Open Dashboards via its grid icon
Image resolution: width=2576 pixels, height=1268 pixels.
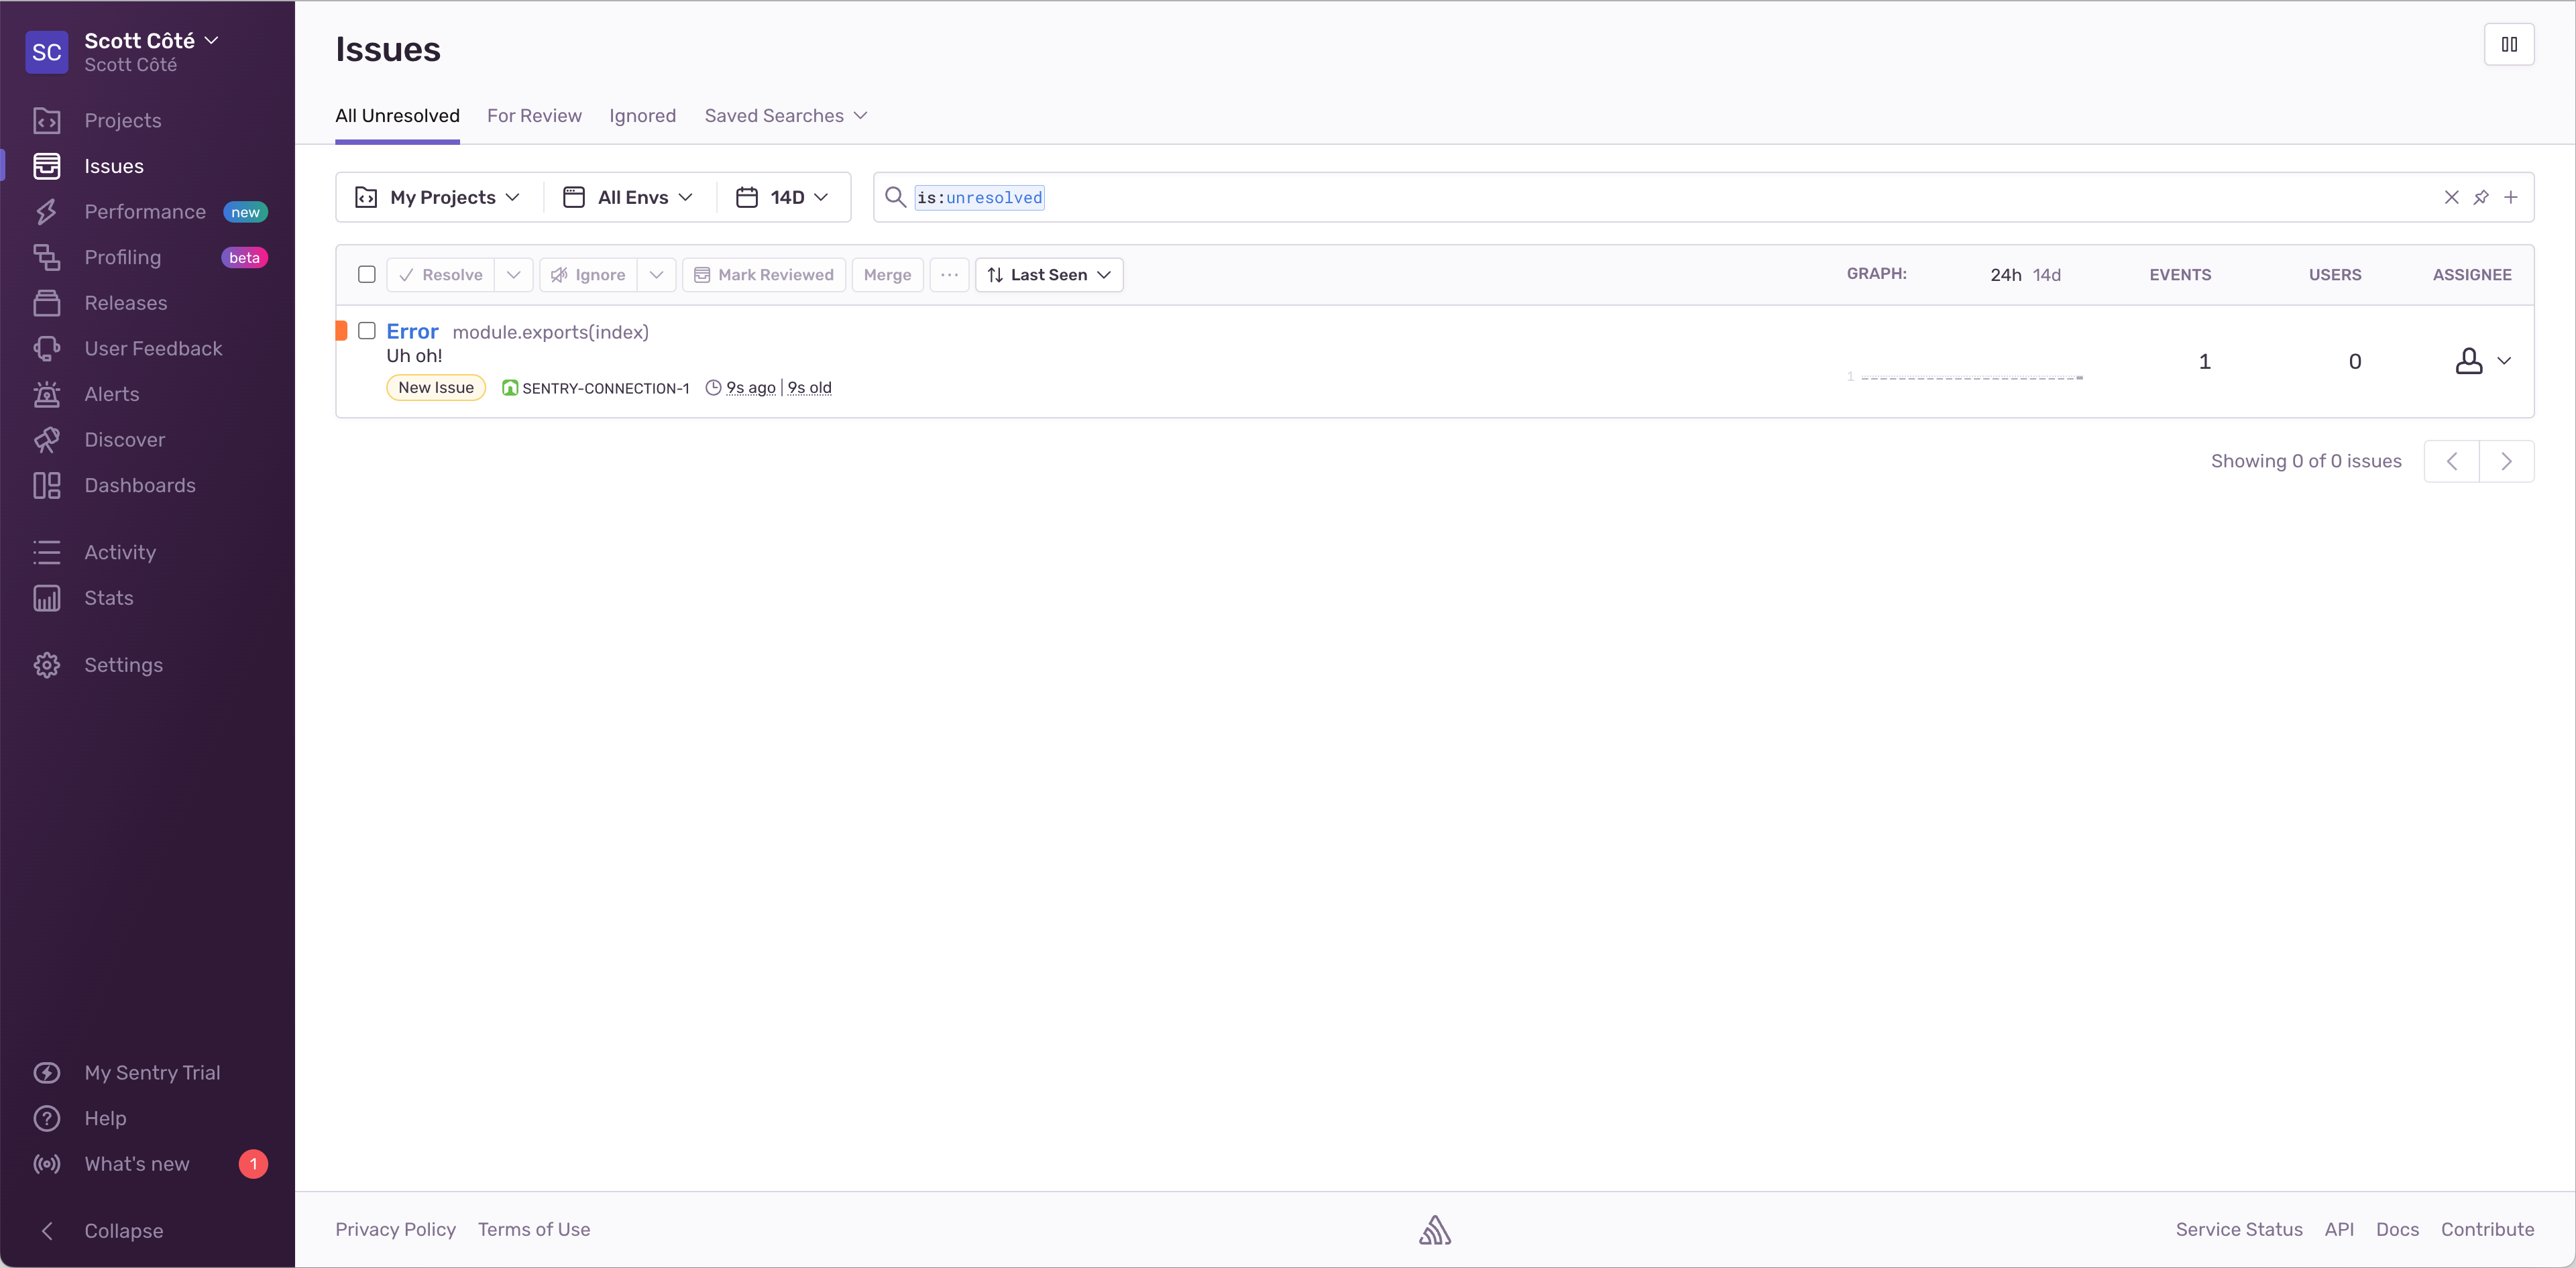coord(47,485)
